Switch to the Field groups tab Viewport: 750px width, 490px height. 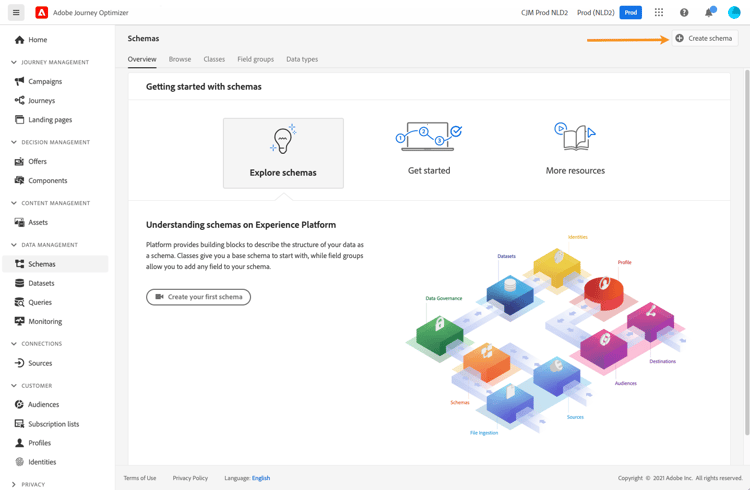pyautogui.click(x=255, y=59)
